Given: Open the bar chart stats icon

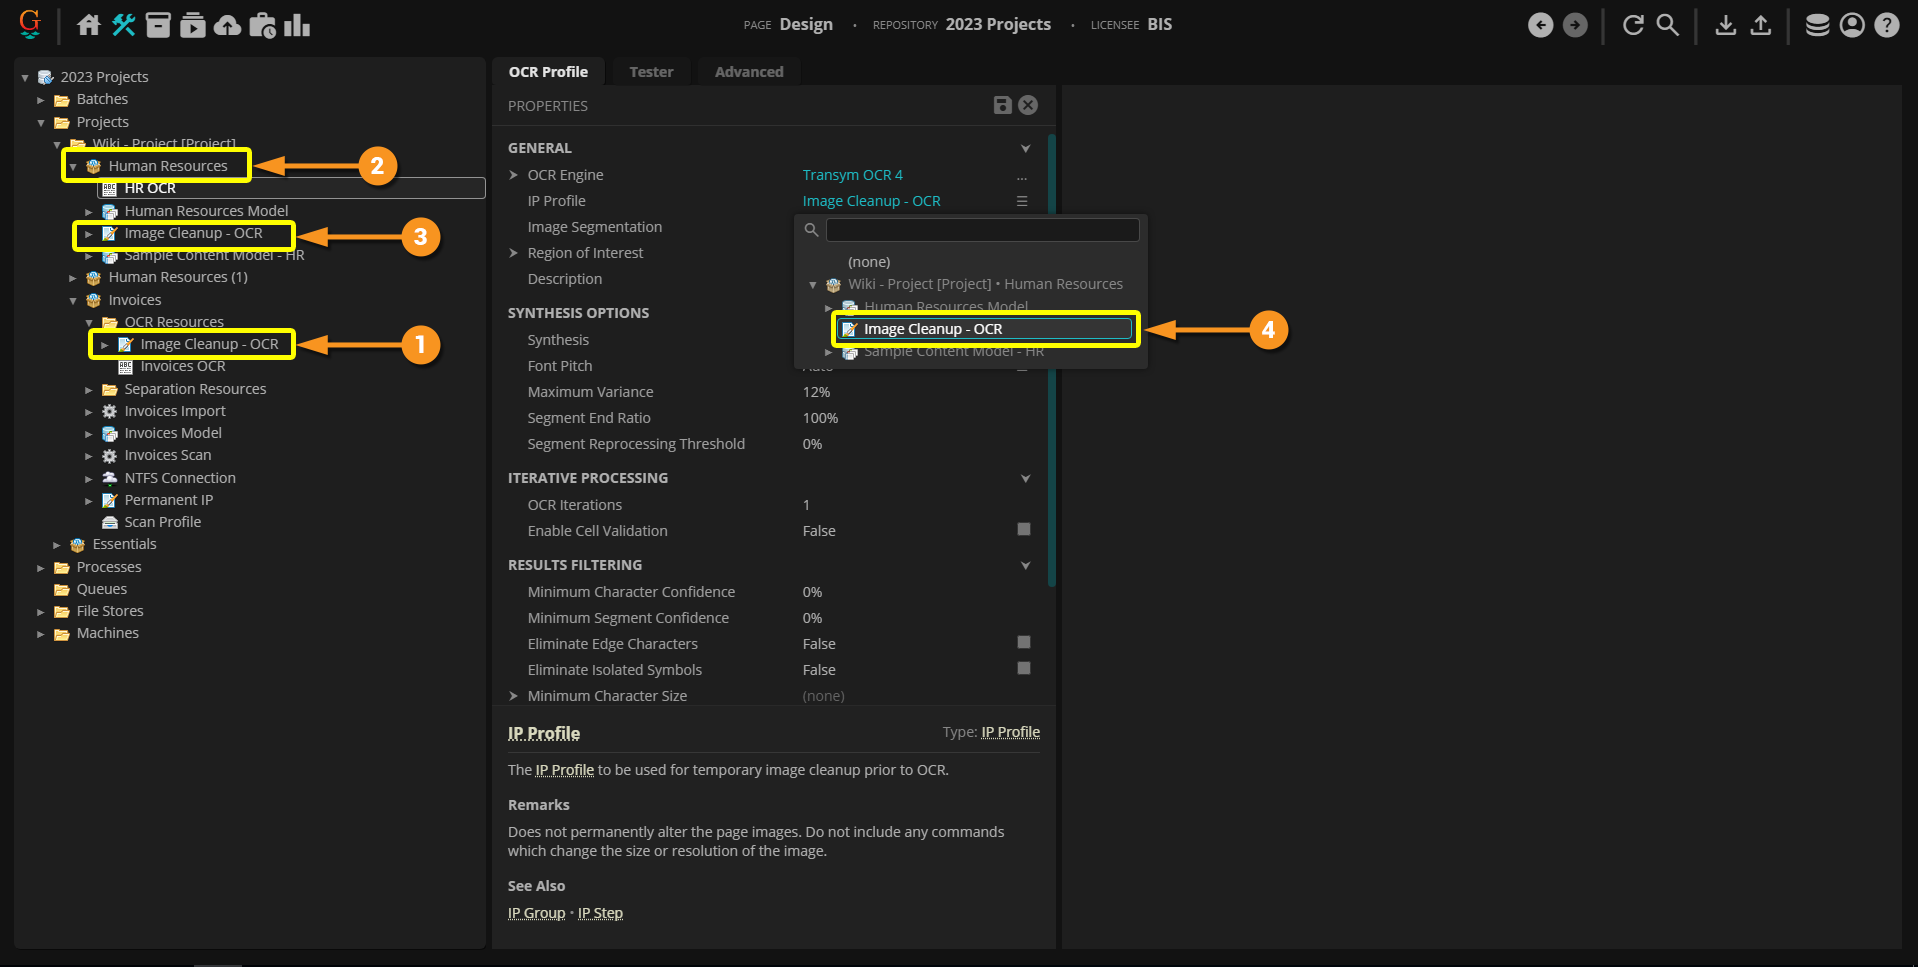Looking at the screenshot, I should coord(297,25).
